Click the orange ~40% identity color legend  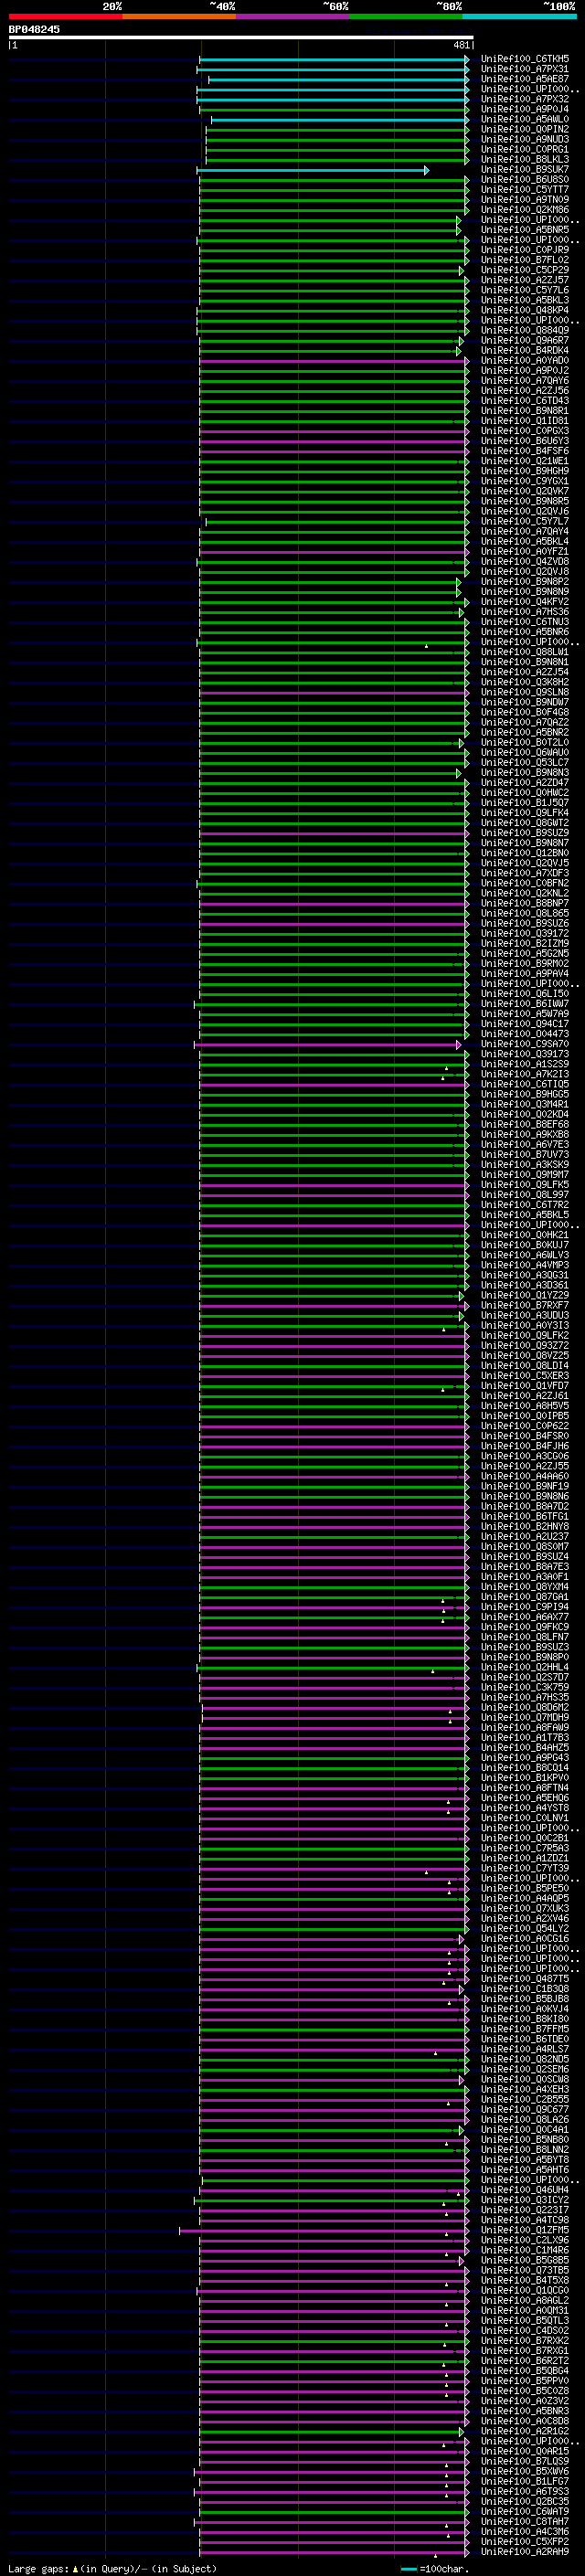(x=179, y=16)
